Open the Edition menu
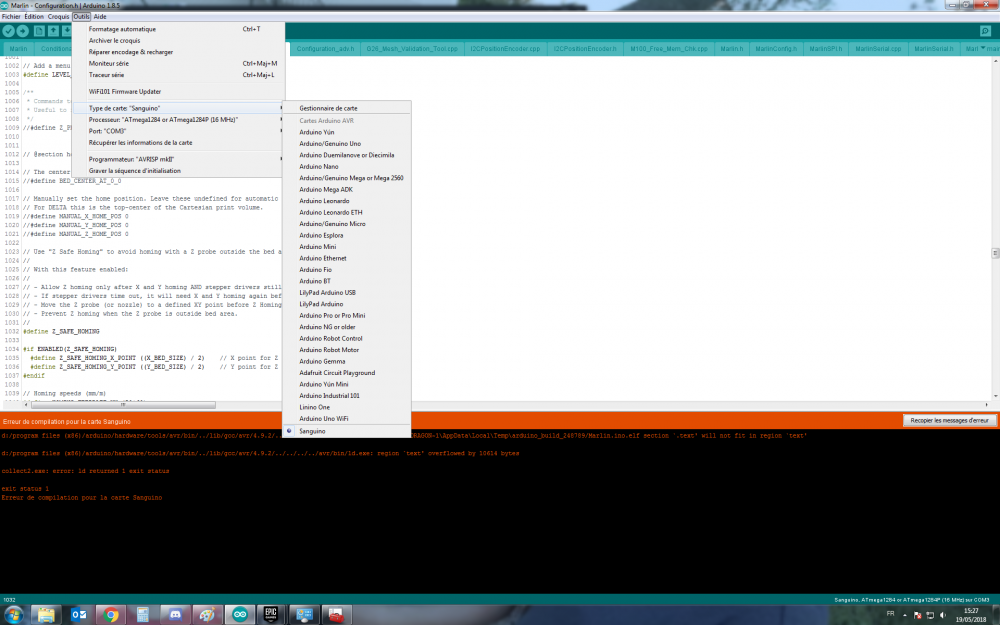 click(34, 17)
